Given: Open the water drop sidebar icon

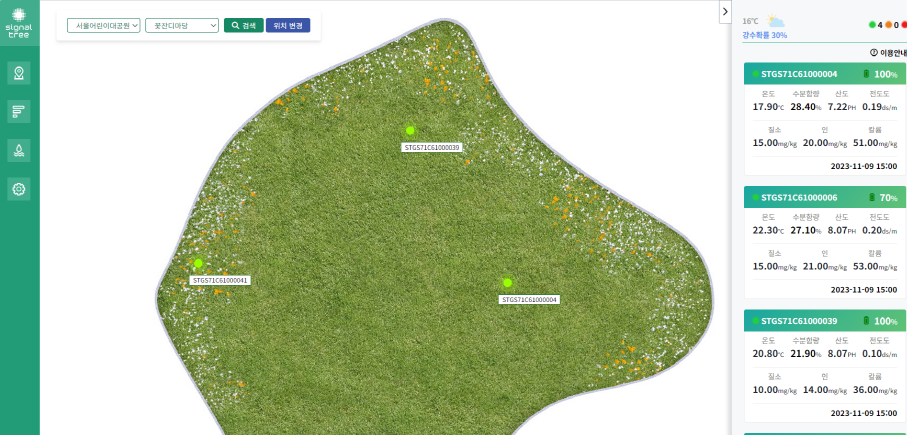Looking at the screenshot, I should click(x=19, y=150).
